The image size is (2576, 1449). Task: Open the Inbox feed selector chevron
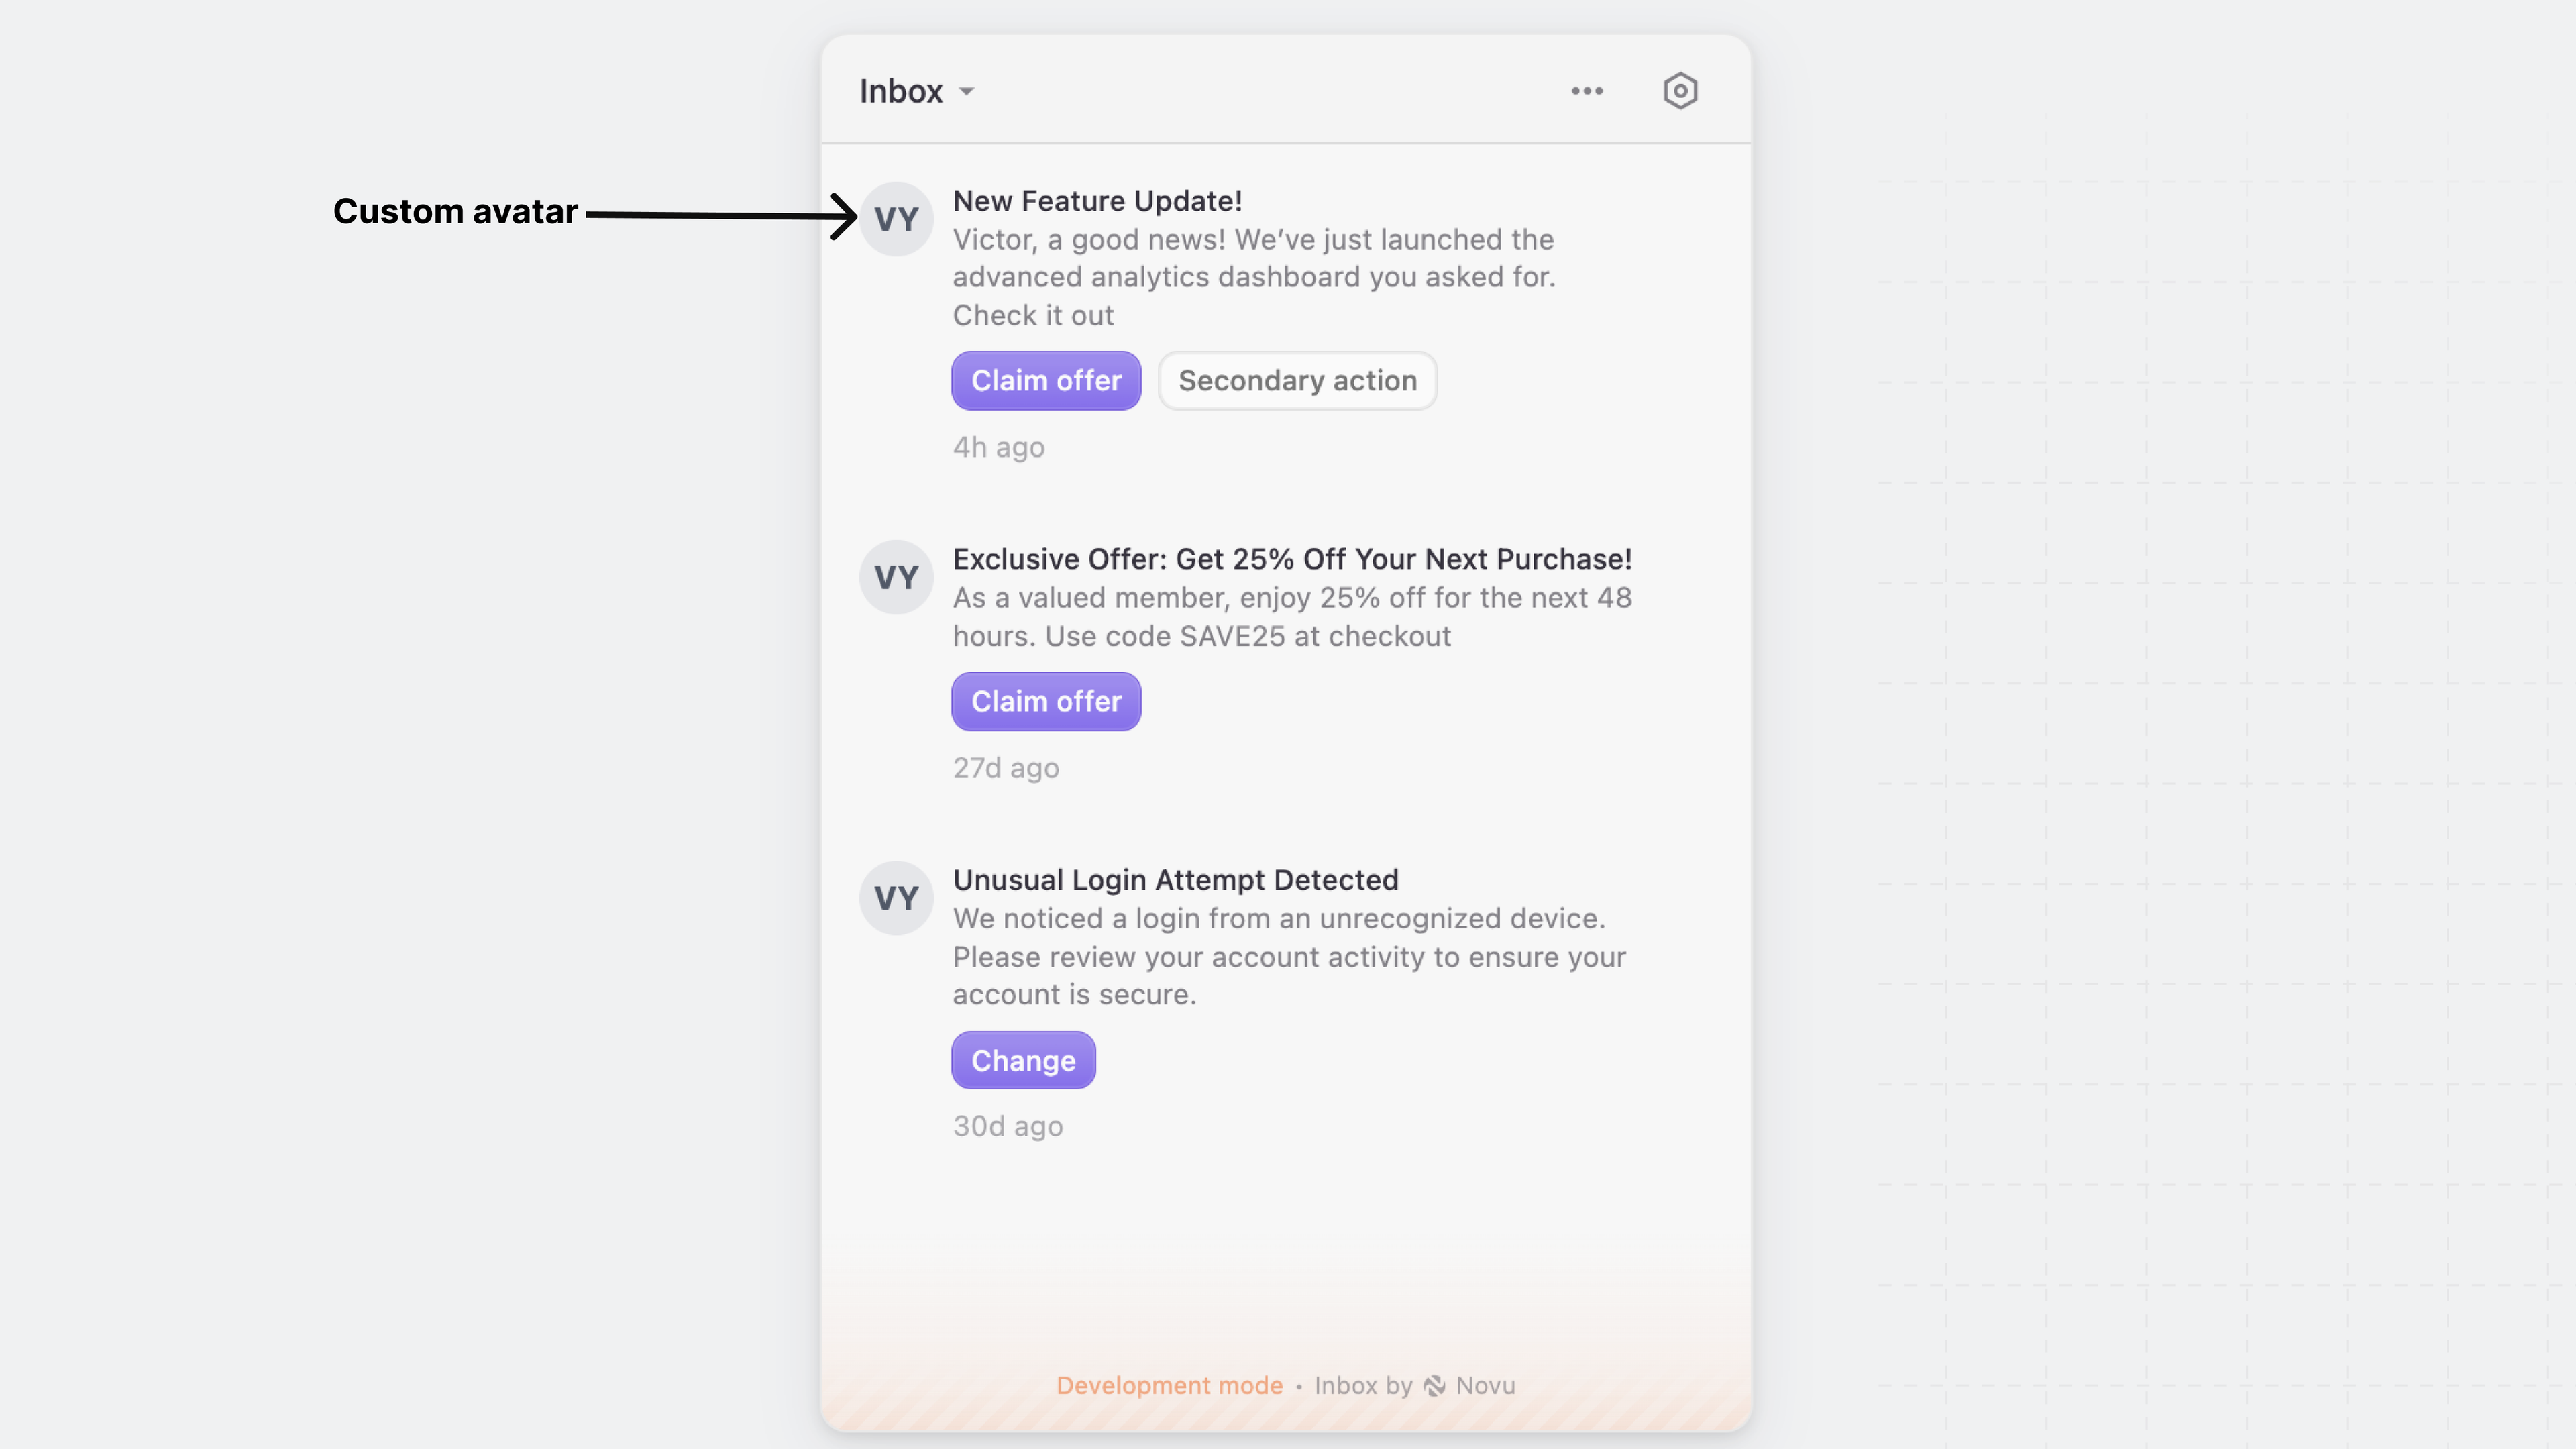coord(967,92)
